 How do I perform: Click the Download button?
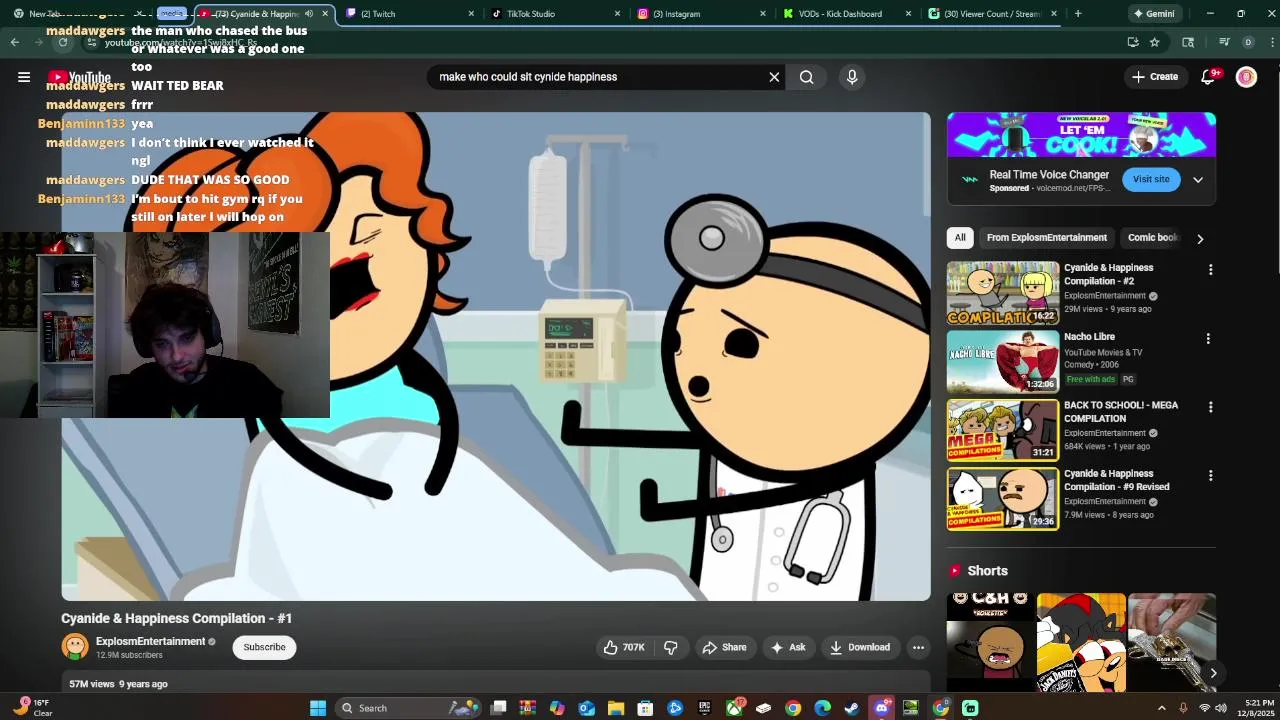pos(859,647)
